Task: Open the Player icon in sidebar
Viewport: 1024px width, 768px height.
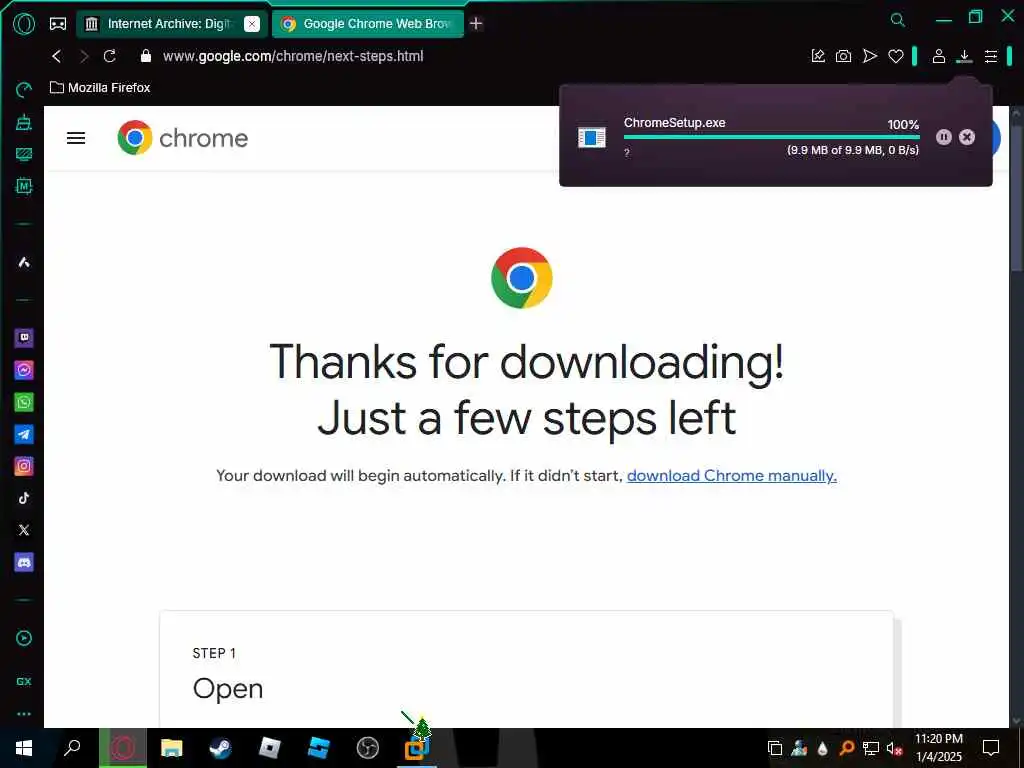Action: click(x=24, y=638)
